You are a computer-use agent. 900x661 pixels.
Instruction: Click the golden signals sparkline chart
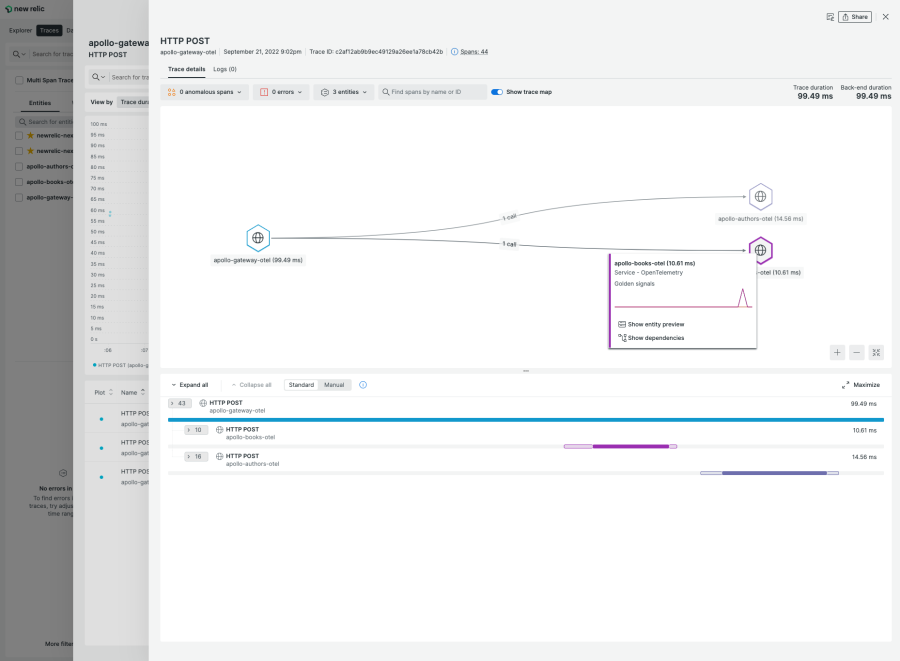[683, 298]
